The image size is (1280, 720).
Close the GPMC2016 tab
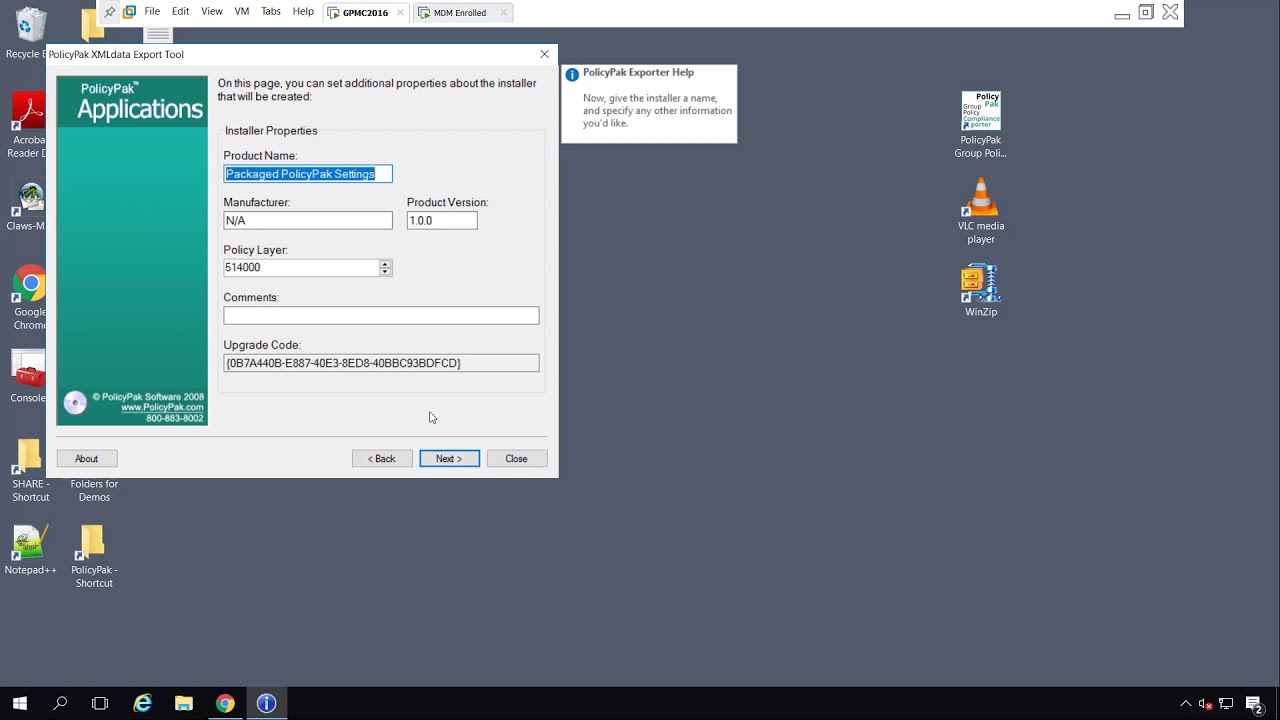[399, 13]
